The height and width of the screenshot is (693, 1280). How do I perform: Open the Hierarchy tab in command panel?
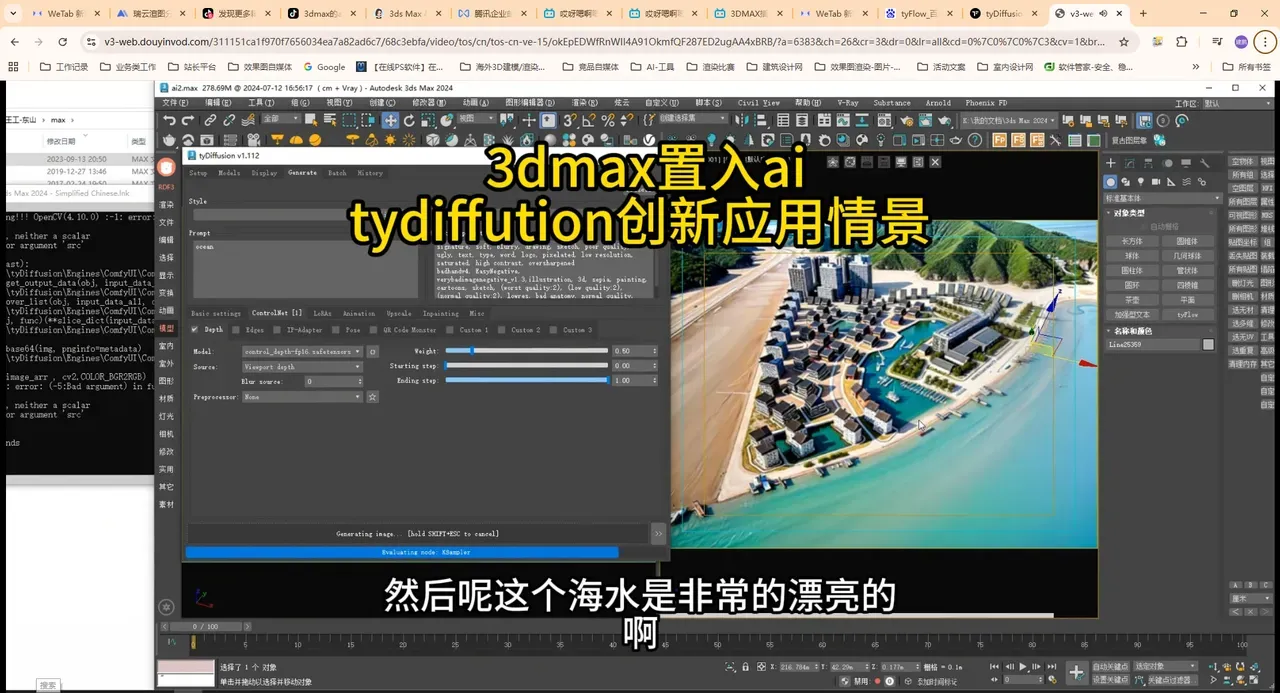coord(1149,162)
